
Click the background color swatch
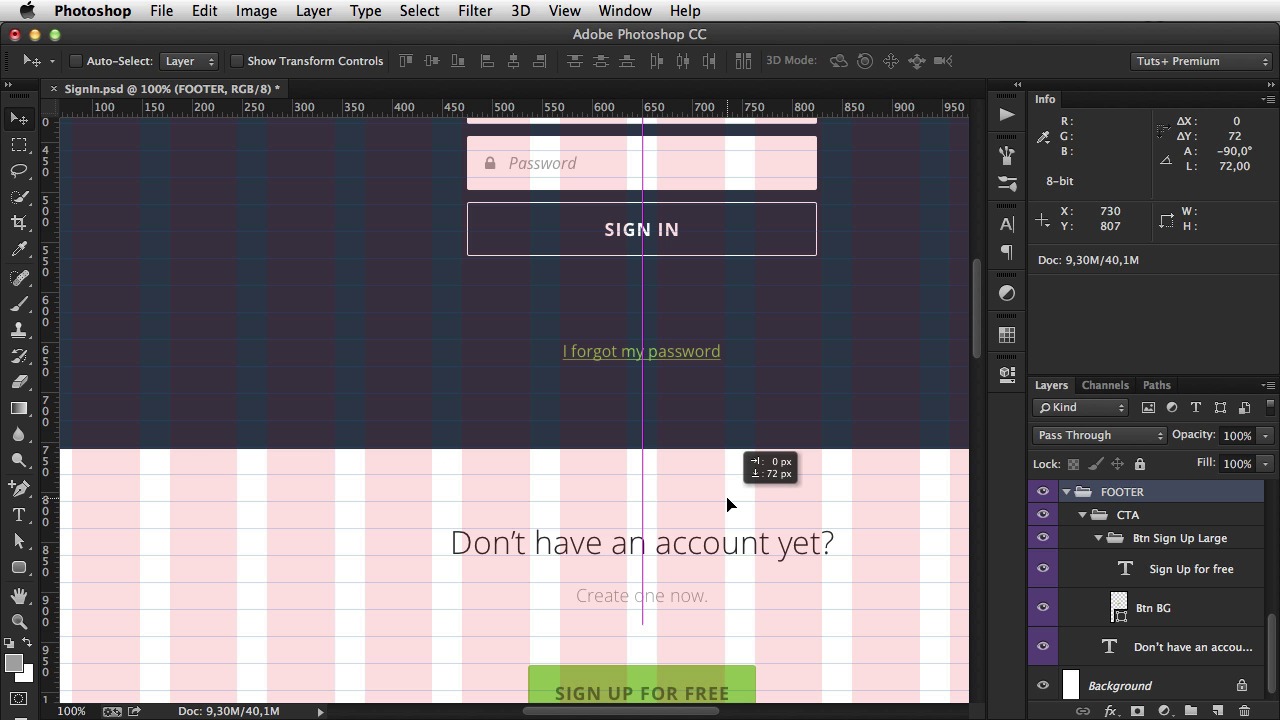pyautogui.click(x=25, y=674)
